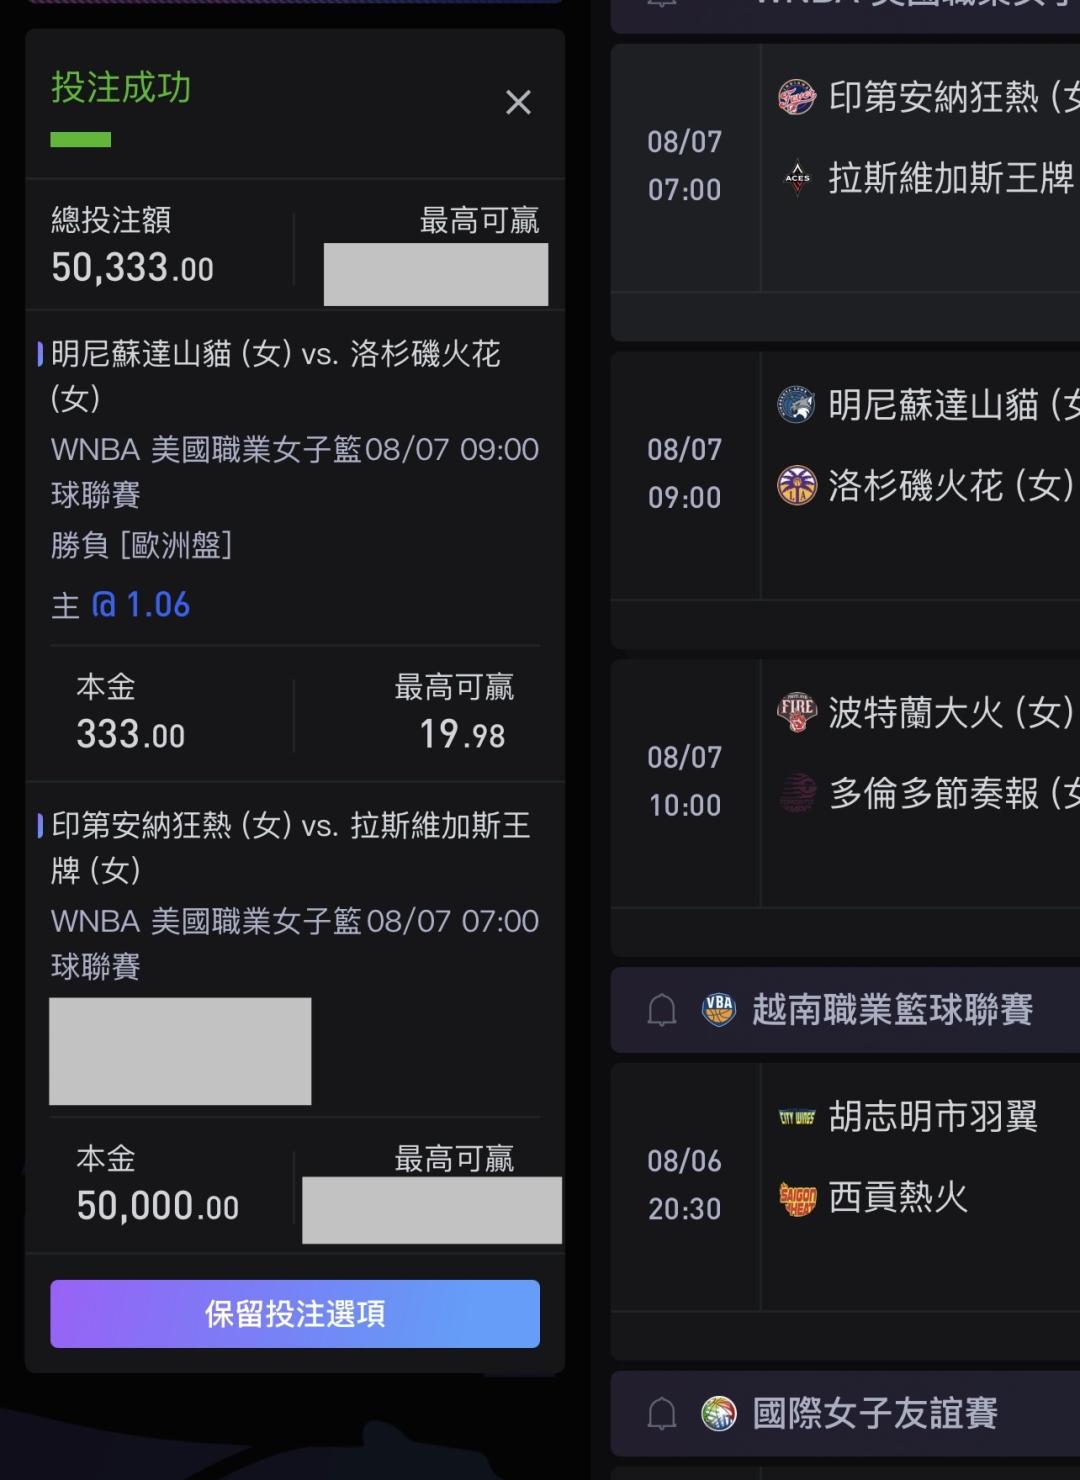Image resolution: width=1080 pixels, height=1480 pixels.
Task: Click the Minnesota Lynx team logo
Action: click(x=797, y=405)
